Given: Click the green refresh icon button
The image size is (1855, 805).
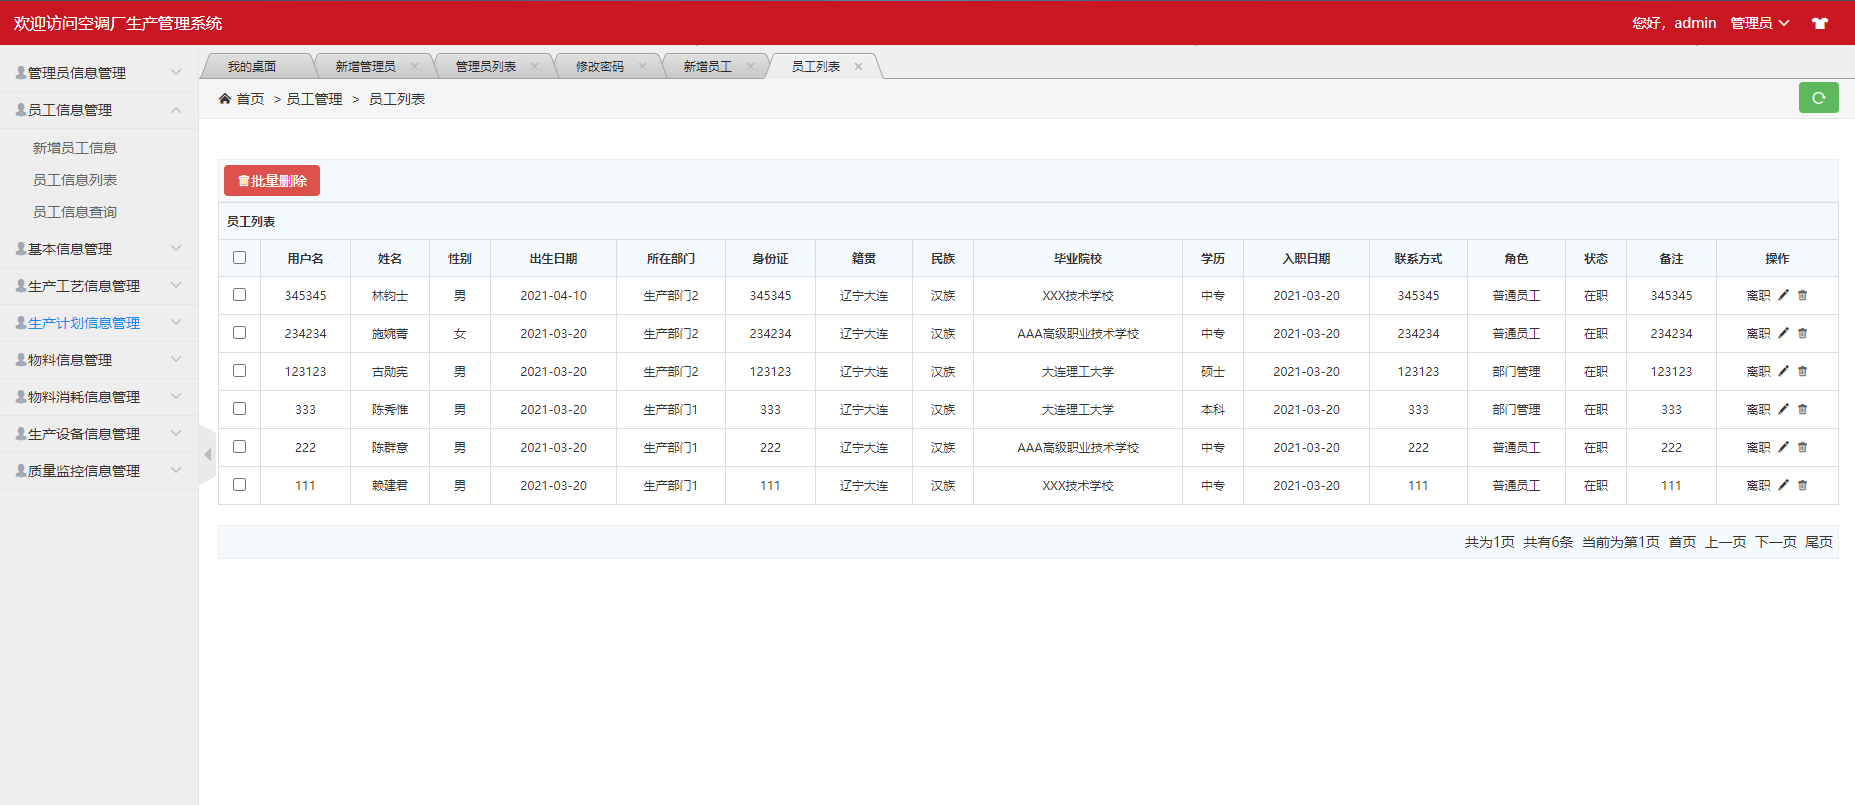Looking at the screenshot, I should 1818,98.
